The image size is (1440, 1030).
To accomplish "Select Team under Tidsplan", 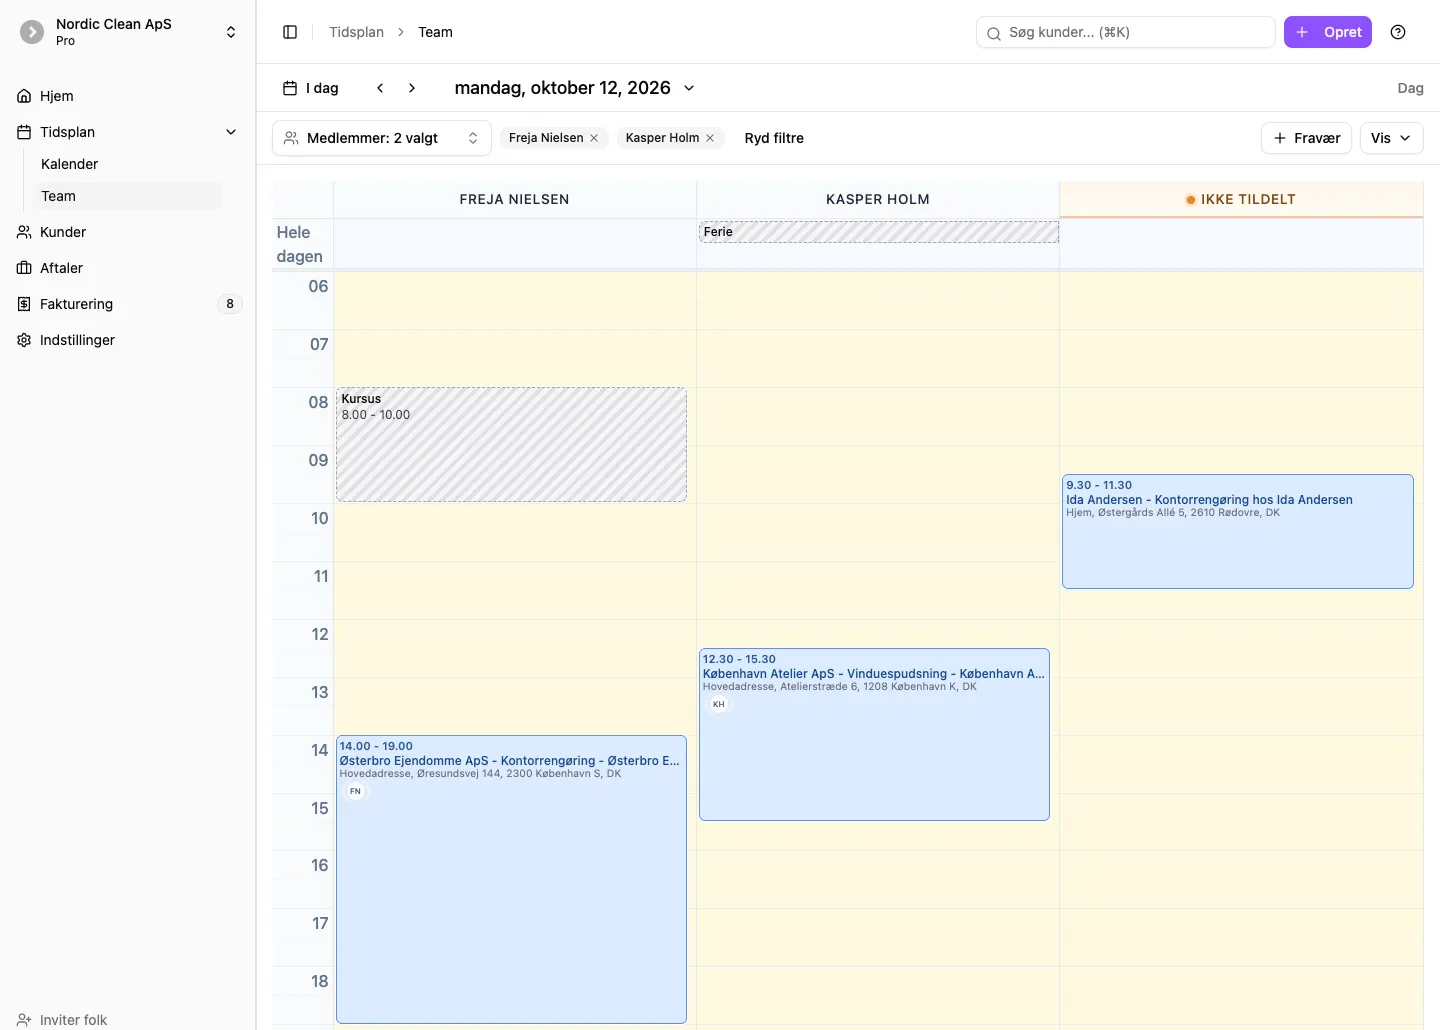I will pos(128,196).
